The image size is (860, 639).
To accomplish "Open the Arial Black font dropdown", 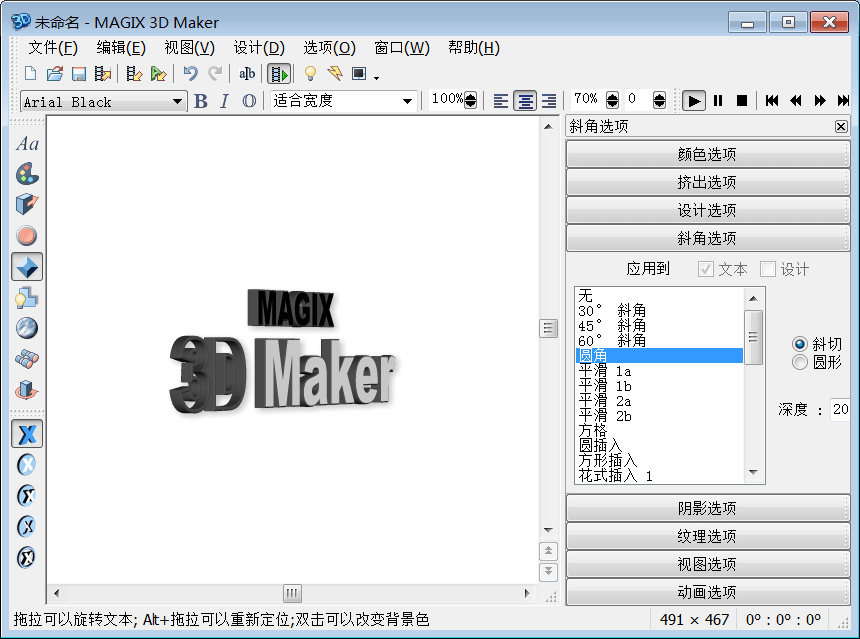I will click(x=177, y=101).
